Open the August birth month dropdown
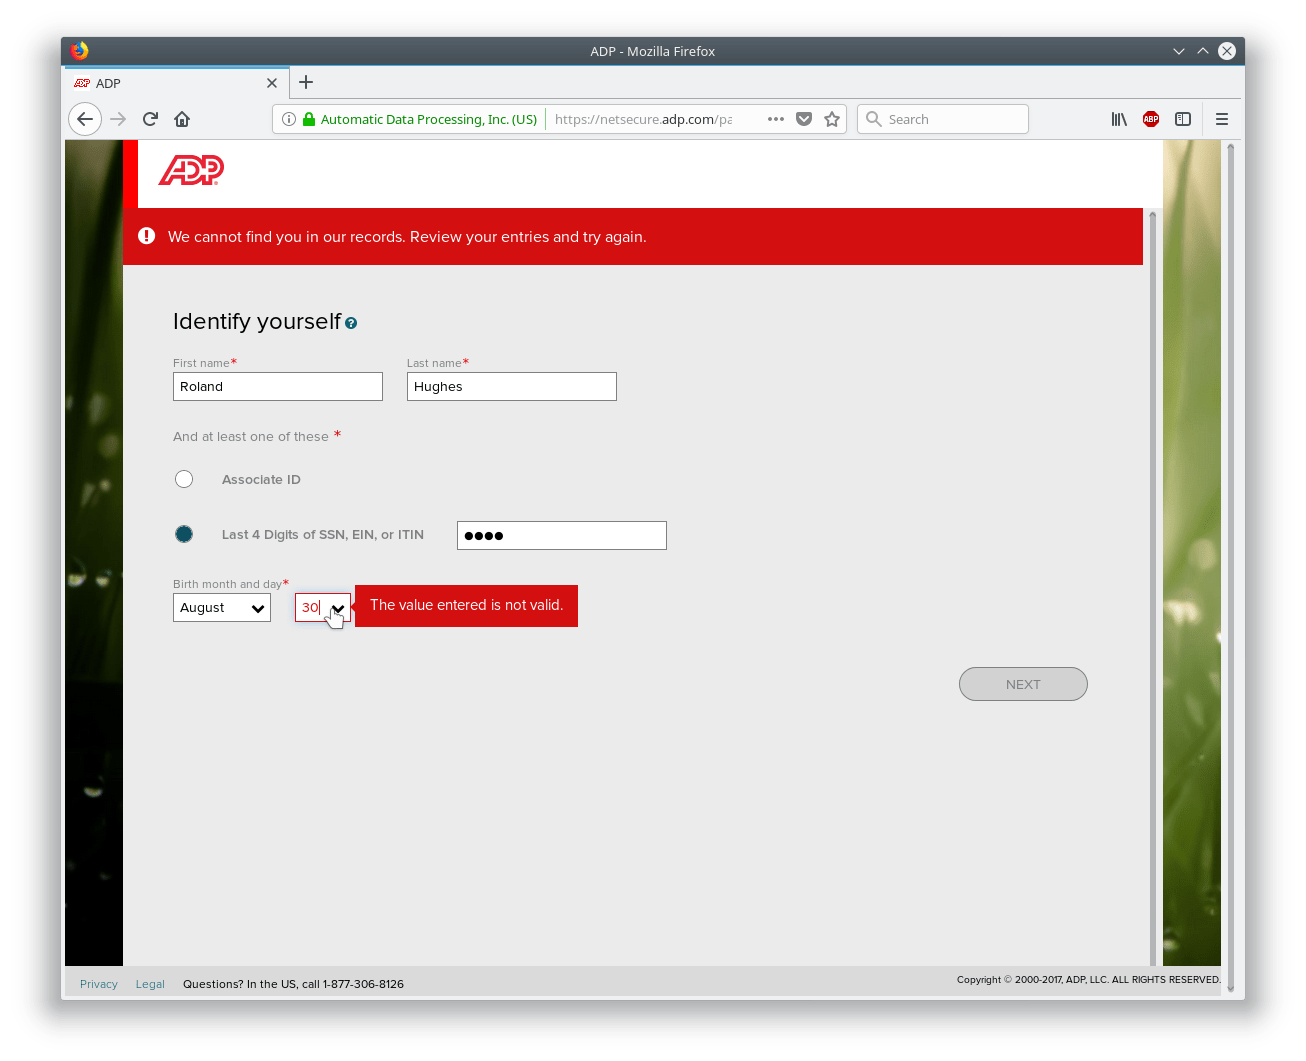 point(221,606)
